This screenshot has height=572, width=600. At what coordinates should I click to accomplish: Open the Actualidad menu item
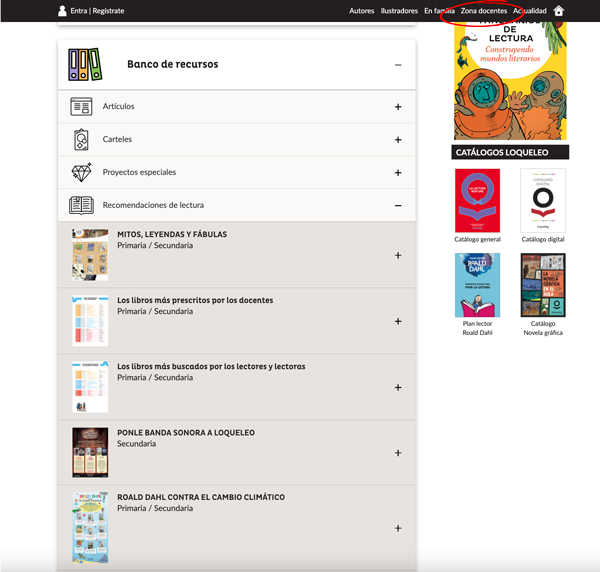click(x=530, y=11)
